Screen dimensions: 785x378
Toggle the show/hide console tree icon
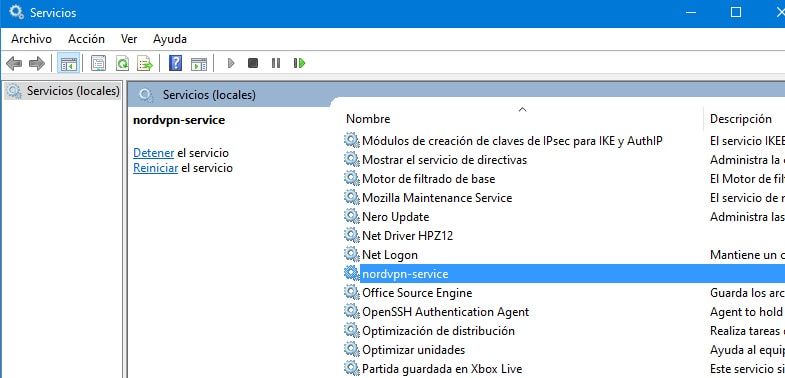point(68,63)
